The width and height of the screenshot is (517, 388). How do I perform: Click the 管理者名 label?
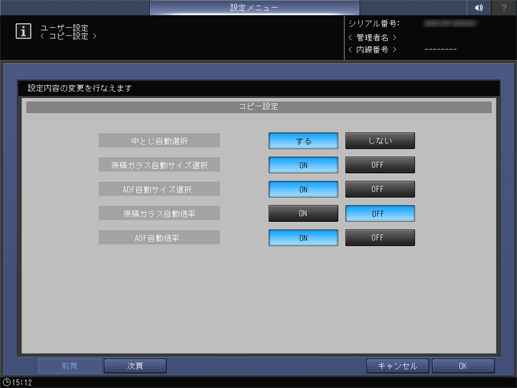[372, 37]
